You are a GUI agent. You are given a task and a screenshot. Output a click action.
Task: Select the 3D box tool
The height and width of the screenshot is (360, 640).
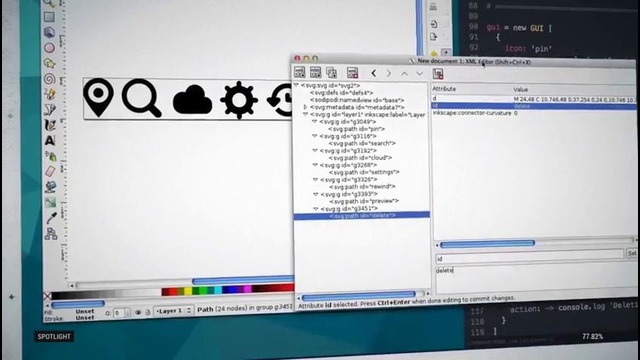[x=49, y=32]
